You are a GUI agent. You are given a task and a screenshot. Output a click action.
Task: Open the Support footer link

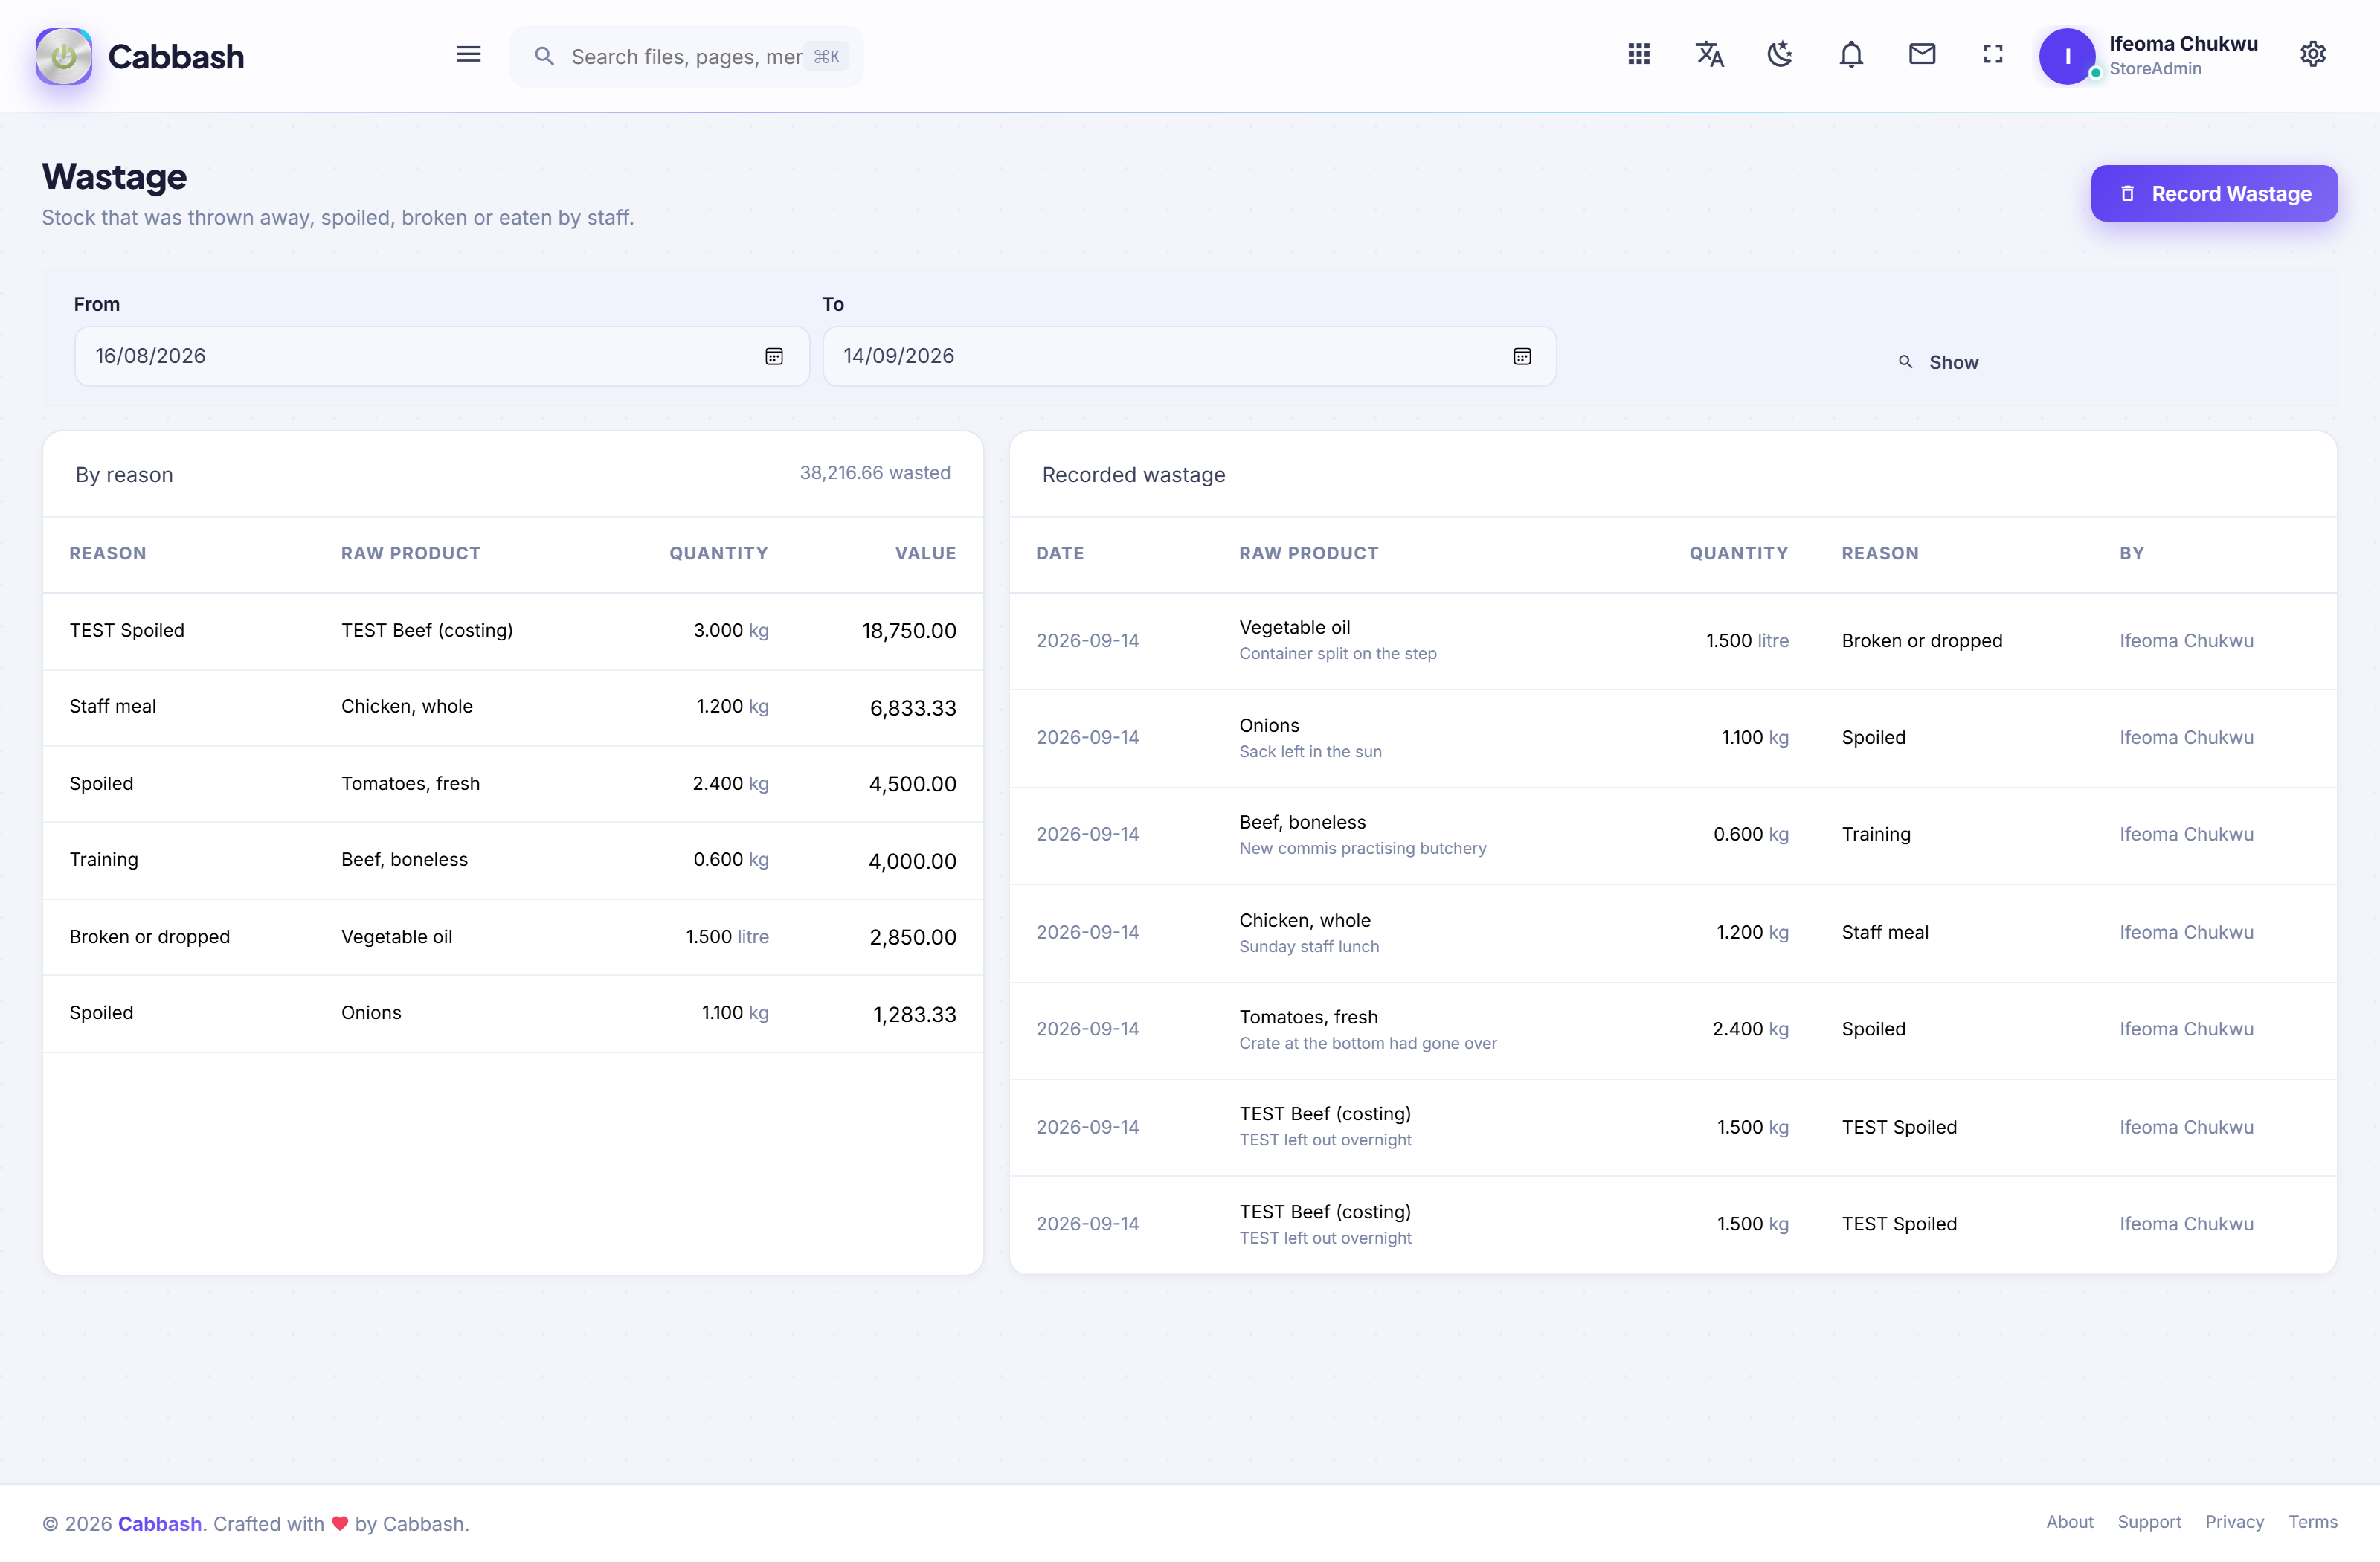click(2149, 1522)
